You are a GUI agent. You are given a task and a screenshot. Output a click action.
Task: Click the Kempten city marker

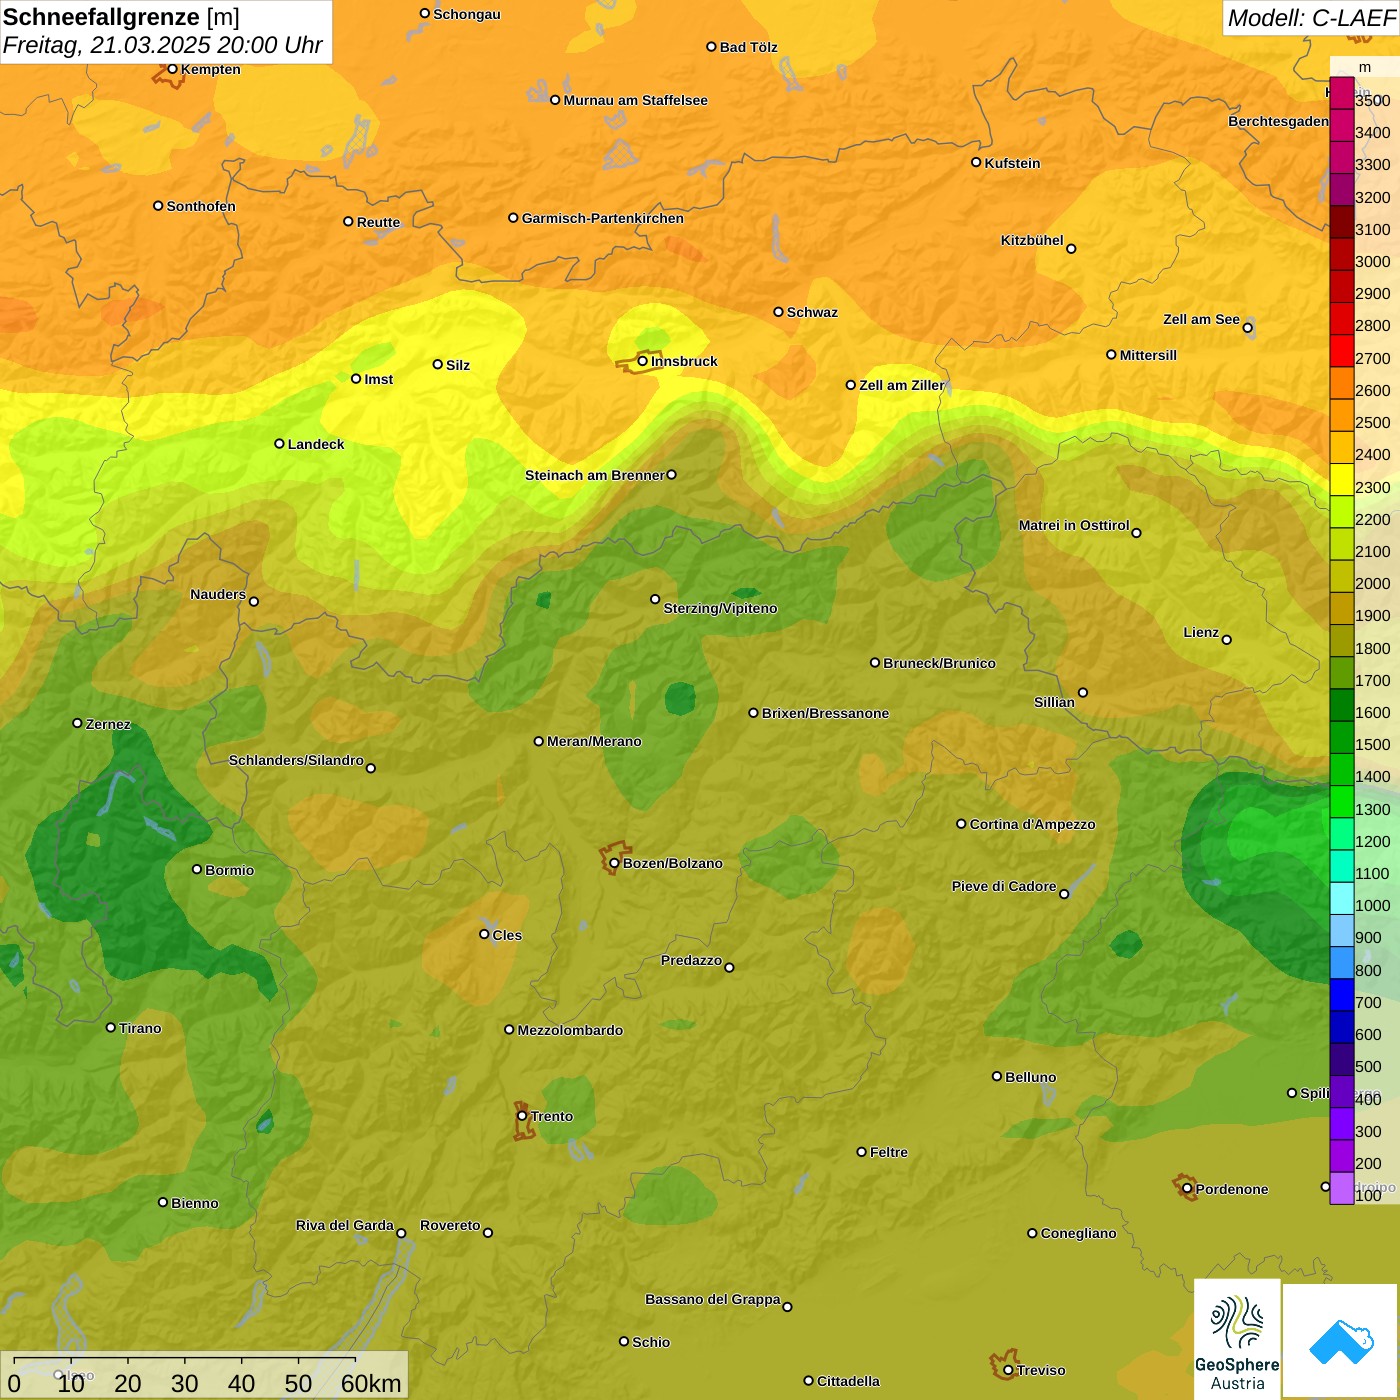click(x=172, y=69)
